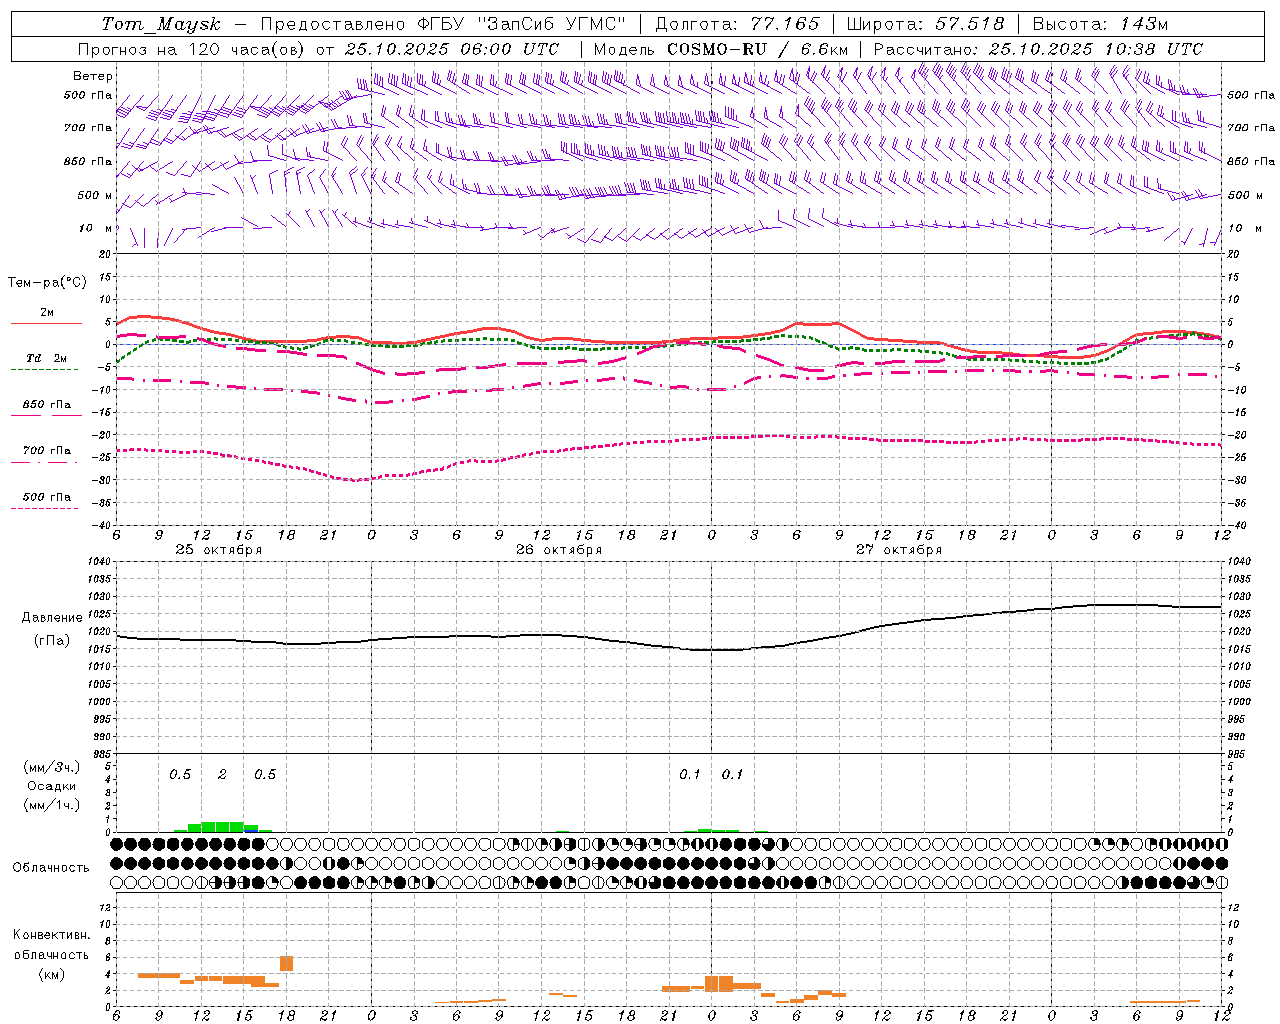Click the tall orange convective bar at 18h 25 October
Screen dimensions: 1280x1024
coord(286,963)
